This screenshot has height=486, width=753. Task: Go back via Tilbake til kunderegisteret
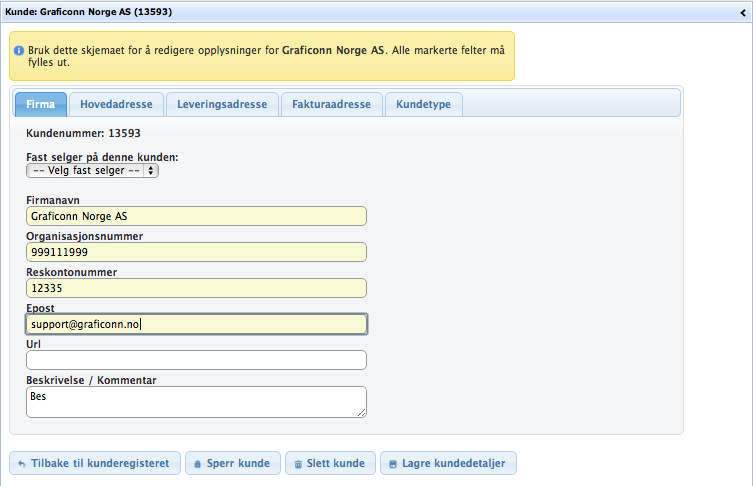(x=95, y=464)
